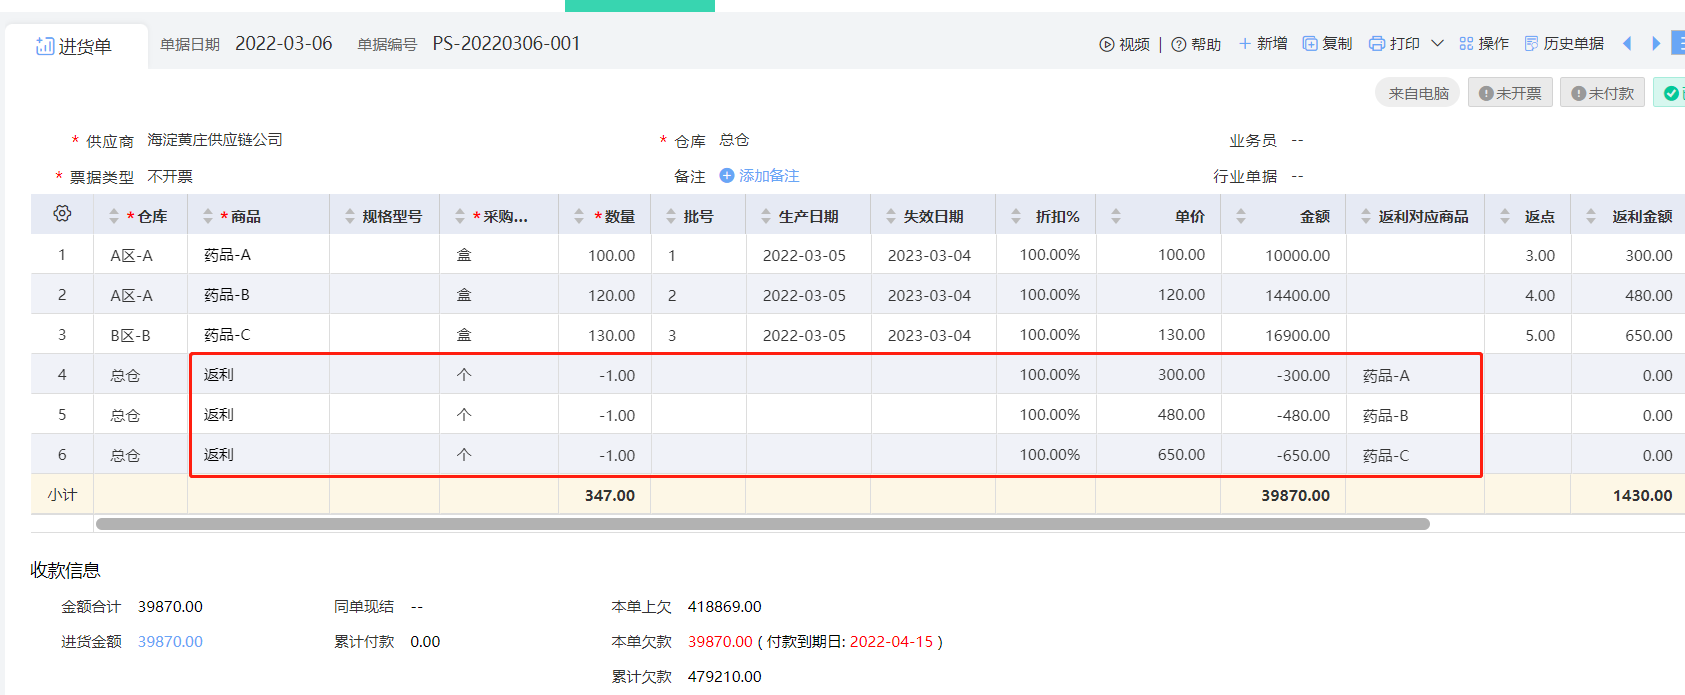Screen dimensions: 1685x695
Task: Select the 进货单 tab
Action: (75, 46)
